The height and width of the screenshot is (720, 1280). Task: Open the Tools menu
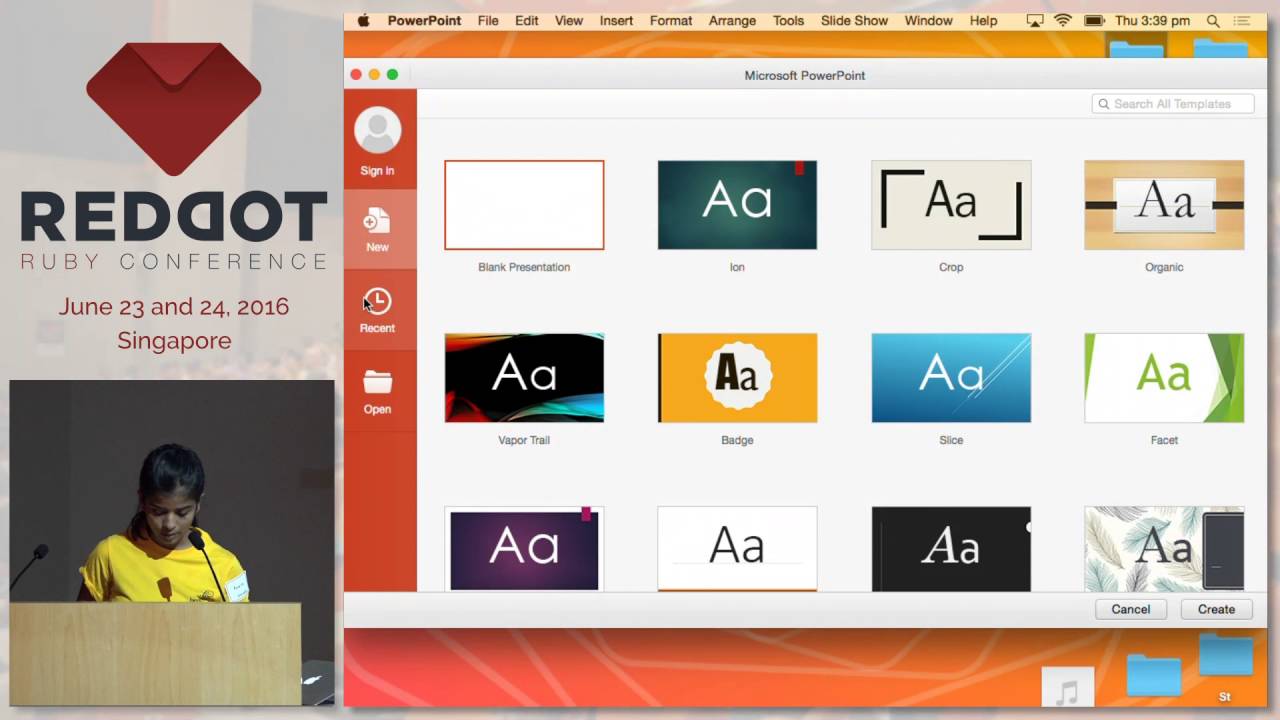(788, 20)
